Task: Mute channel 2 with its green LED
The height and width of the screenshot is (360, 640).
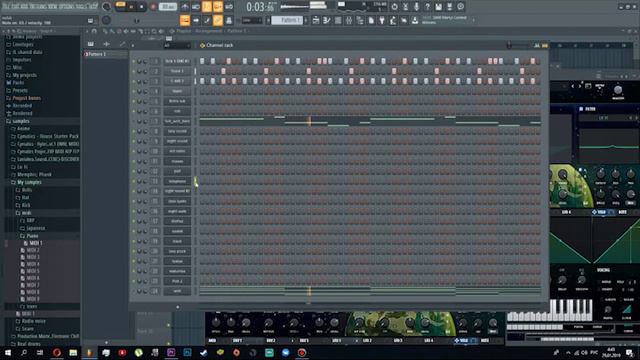Action: [x=133, y=71]
